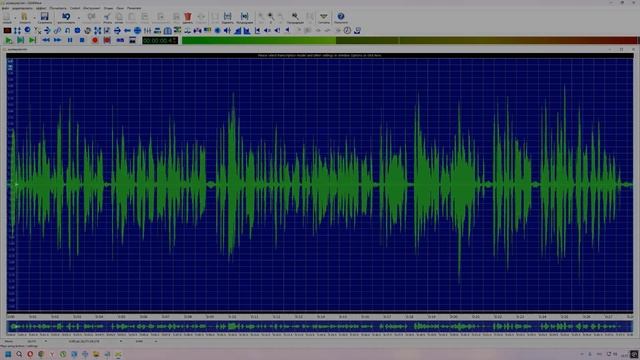The width and height of the screenshot is (640, 360).
Task: Click the third green play-to-end button
Action: pyautogui.click(x=33, y=40)
